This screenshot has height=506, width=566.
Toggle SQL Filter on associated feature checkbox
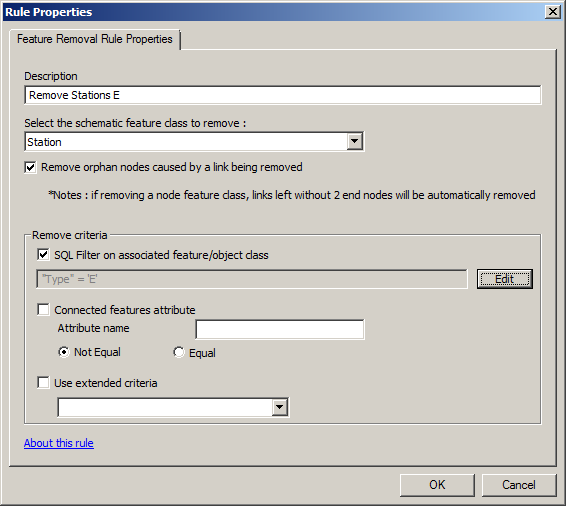[x=43, y=255]
